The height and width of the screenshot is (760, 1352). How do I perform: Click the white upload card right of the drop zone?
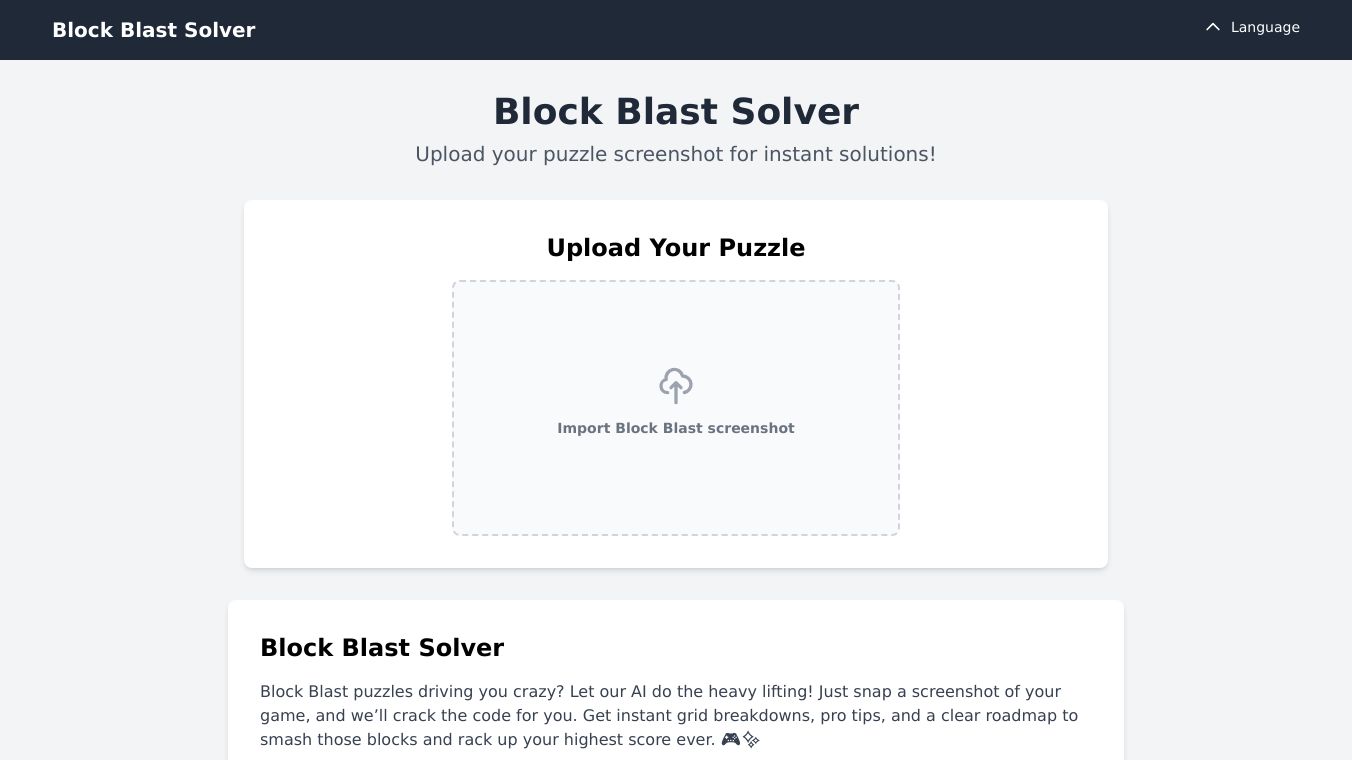(1003, 400)
